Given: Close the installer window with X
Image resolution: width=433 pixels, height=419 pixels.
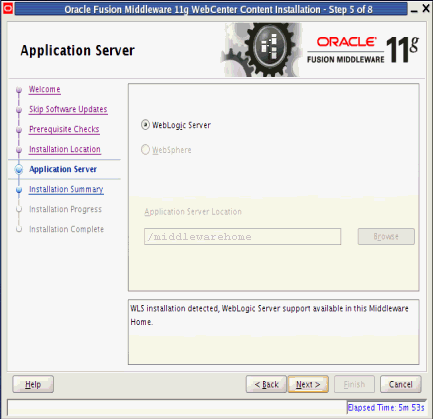Looking at the screenshot, I should (426, 9).
